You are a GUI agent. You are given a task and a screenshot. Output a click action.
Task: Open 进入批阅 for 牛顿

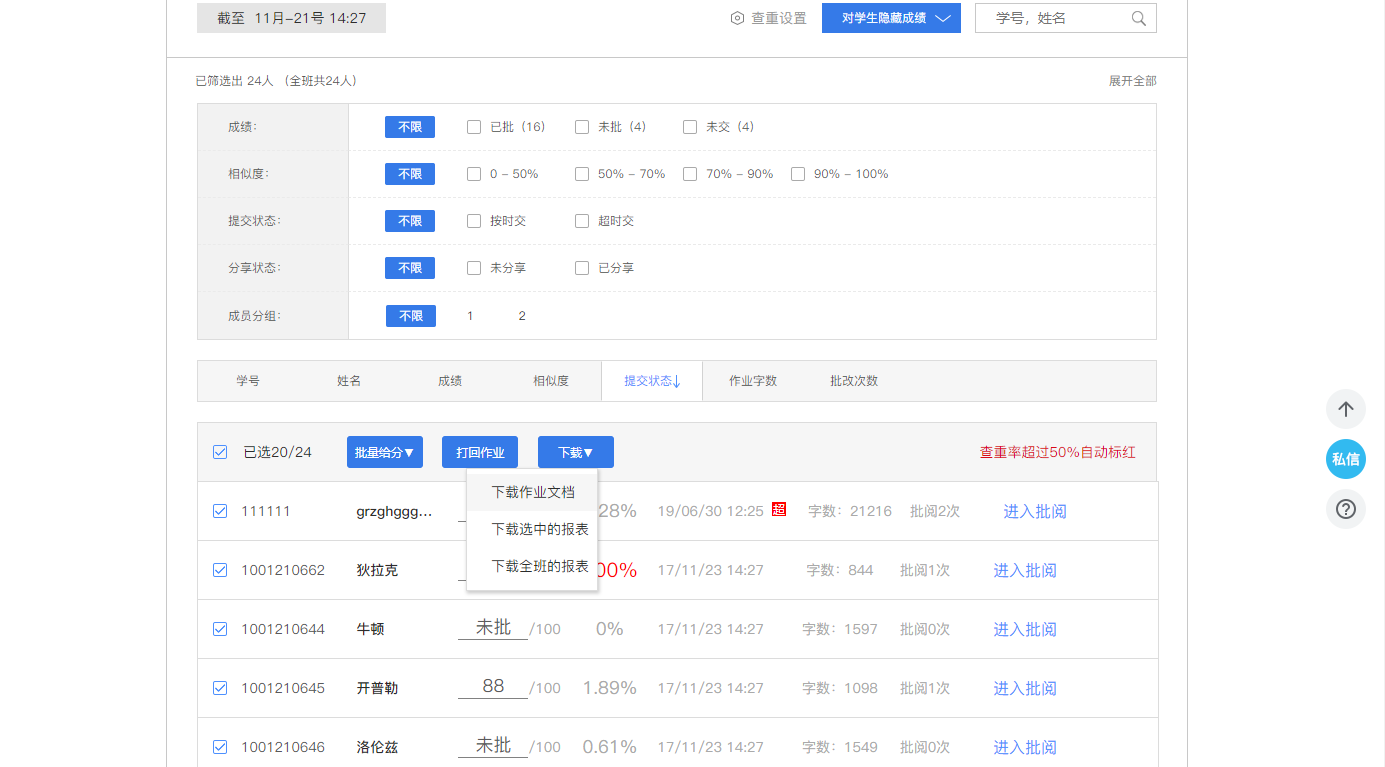(1025, 629)
